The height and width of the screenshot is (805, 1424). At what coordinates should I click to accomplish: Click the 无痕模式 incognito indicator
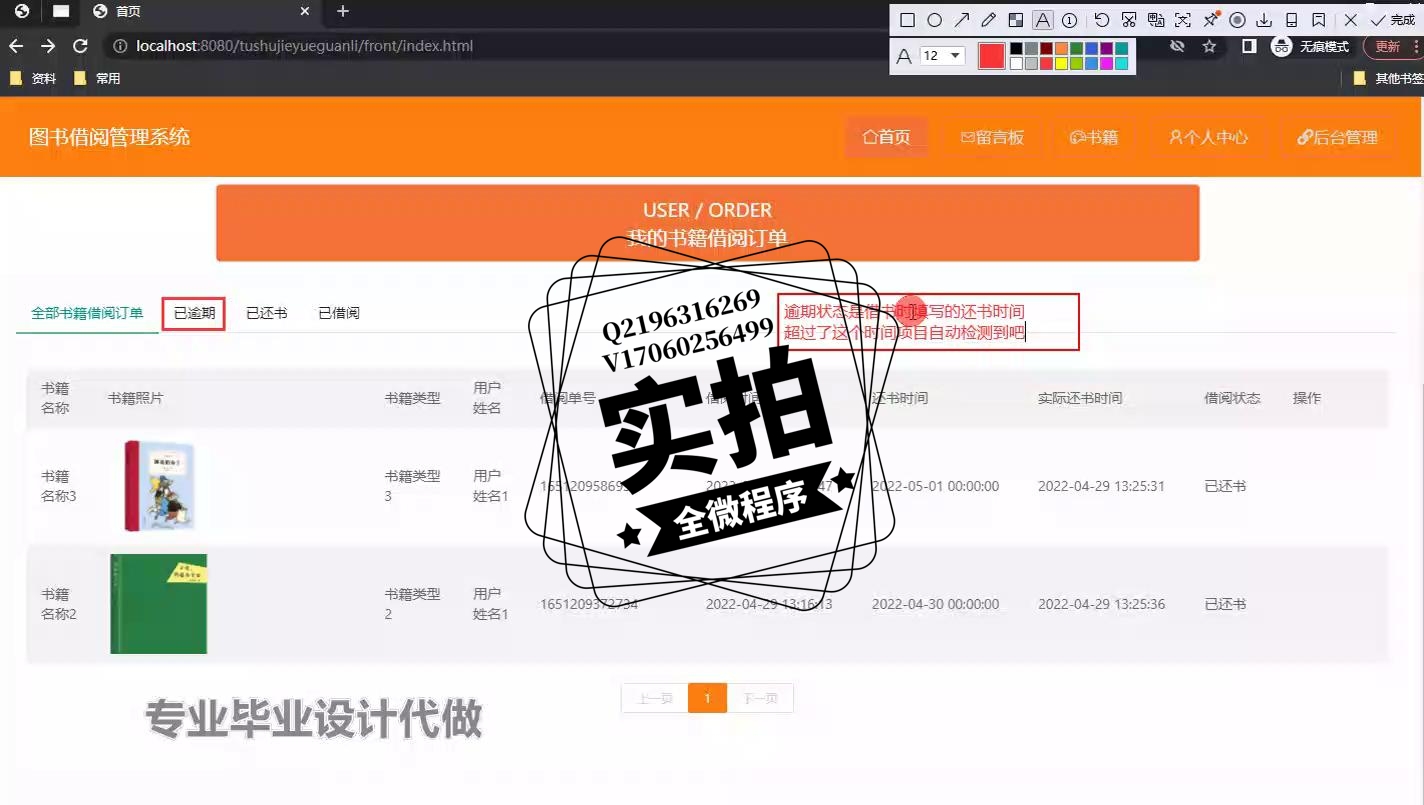pyautogui.click(x=1311, y=46)
